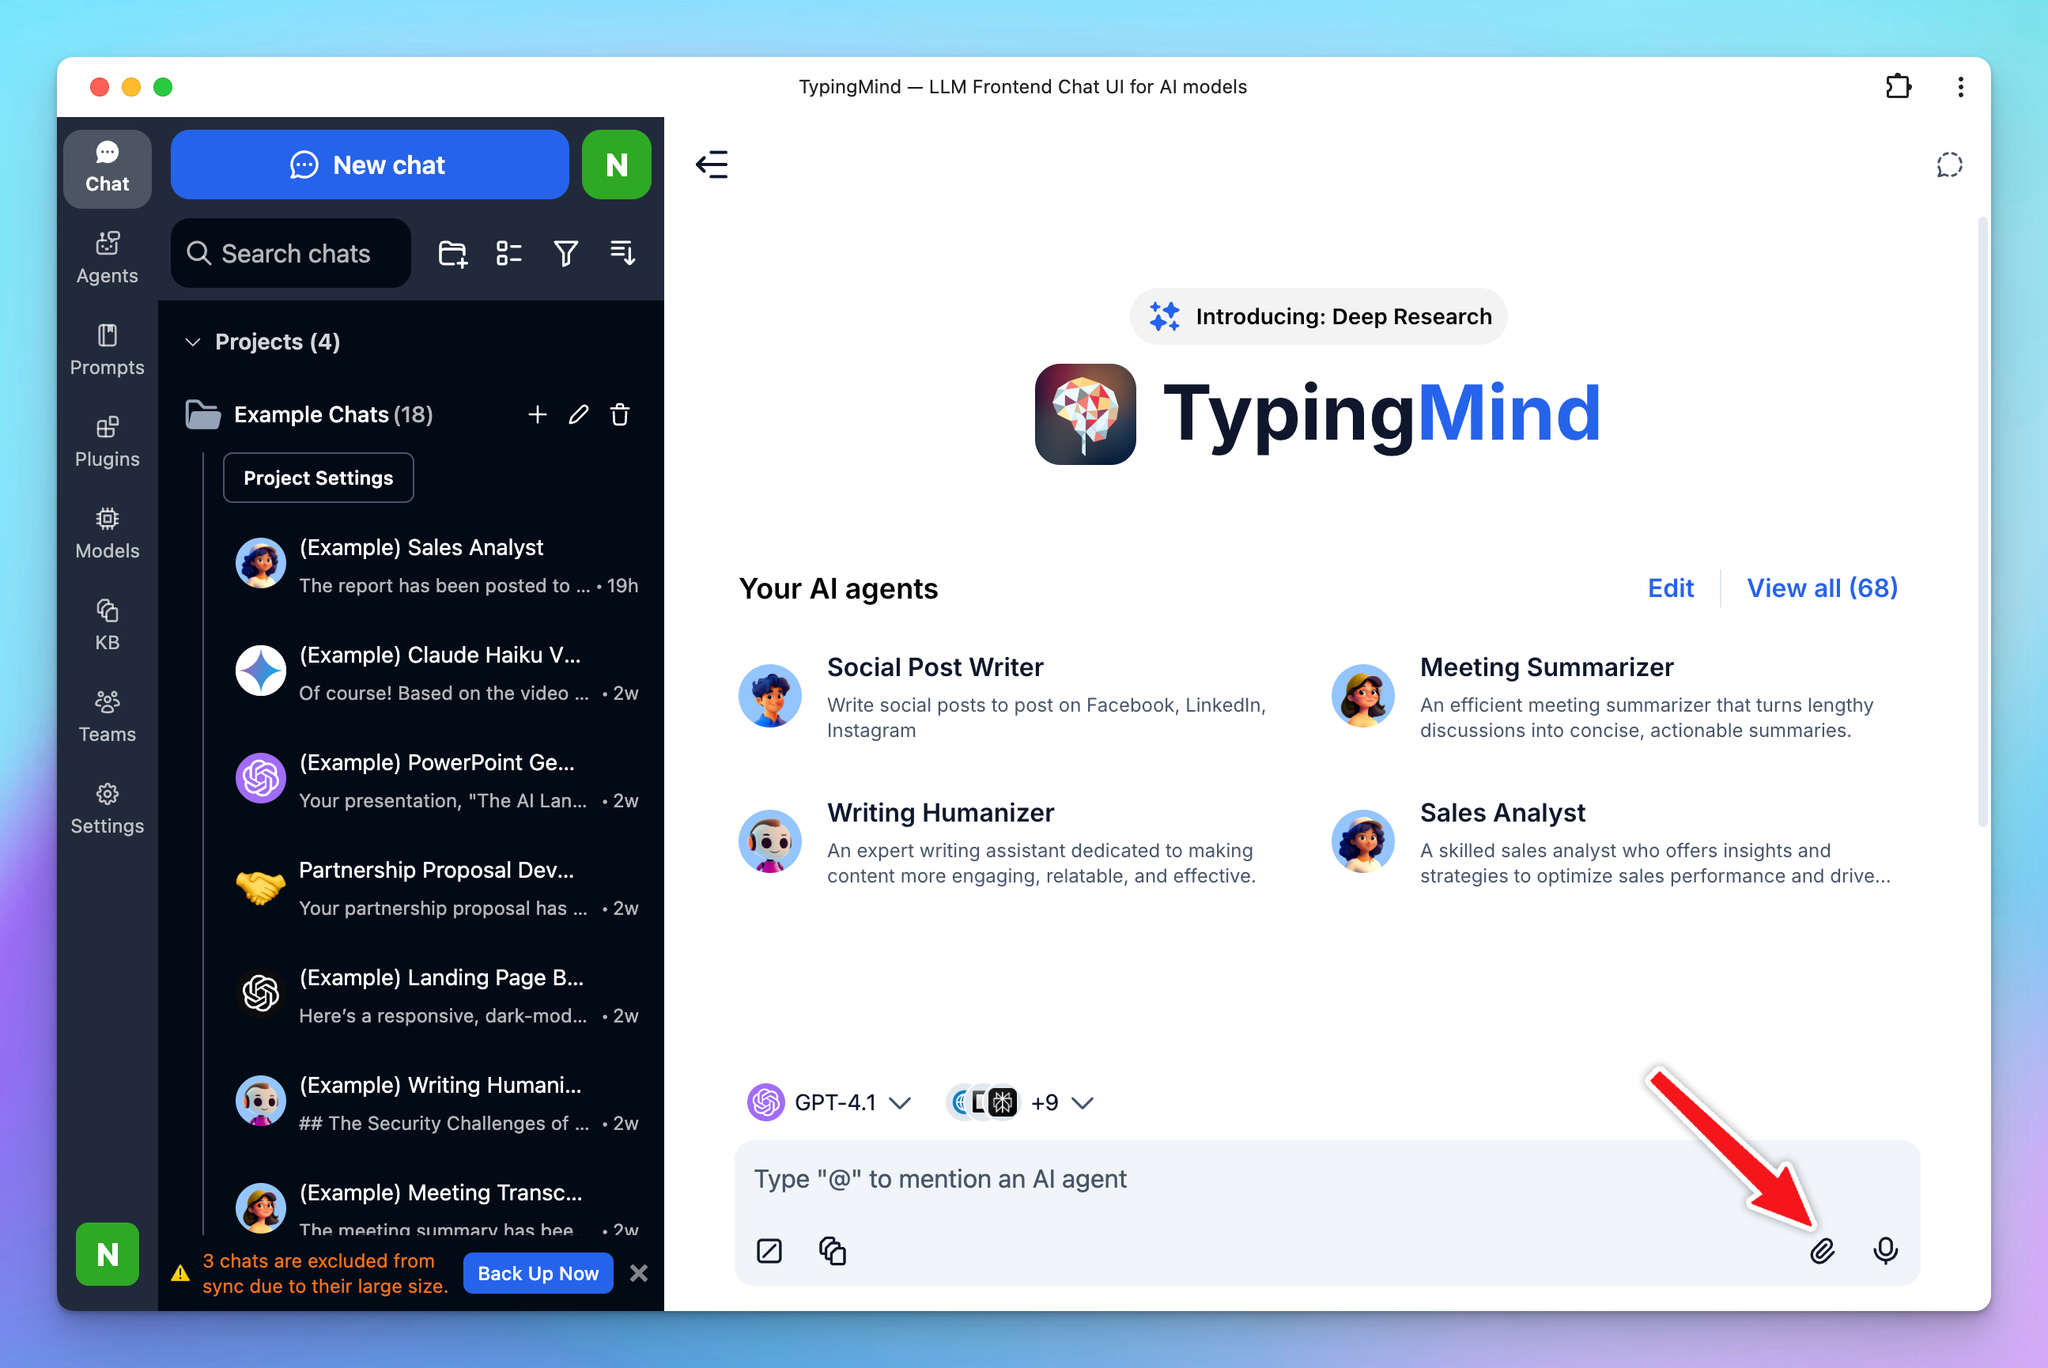Click the sort chats icon
This screenshot has width=2048, height=1368.
click(x=622, y=254)
